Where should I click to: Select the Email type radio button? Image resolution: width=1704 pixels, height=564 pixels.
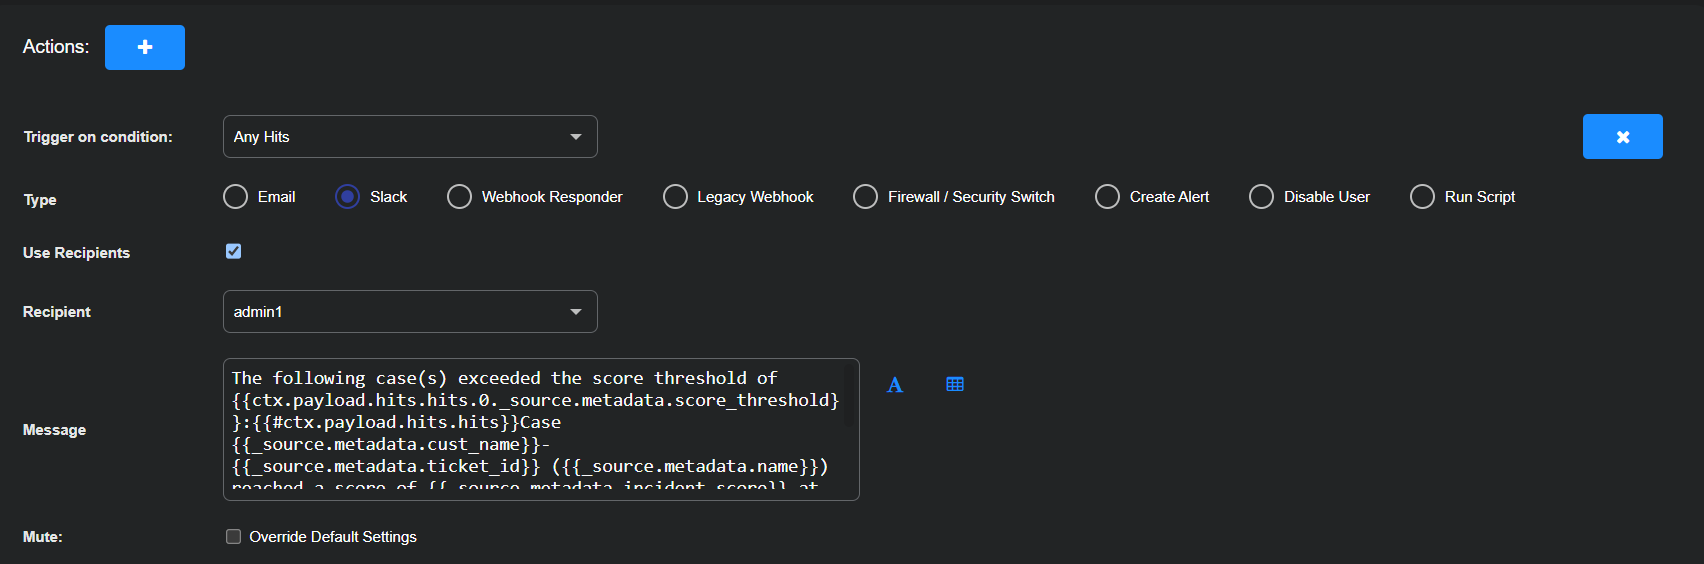click(x=236, y=197)
